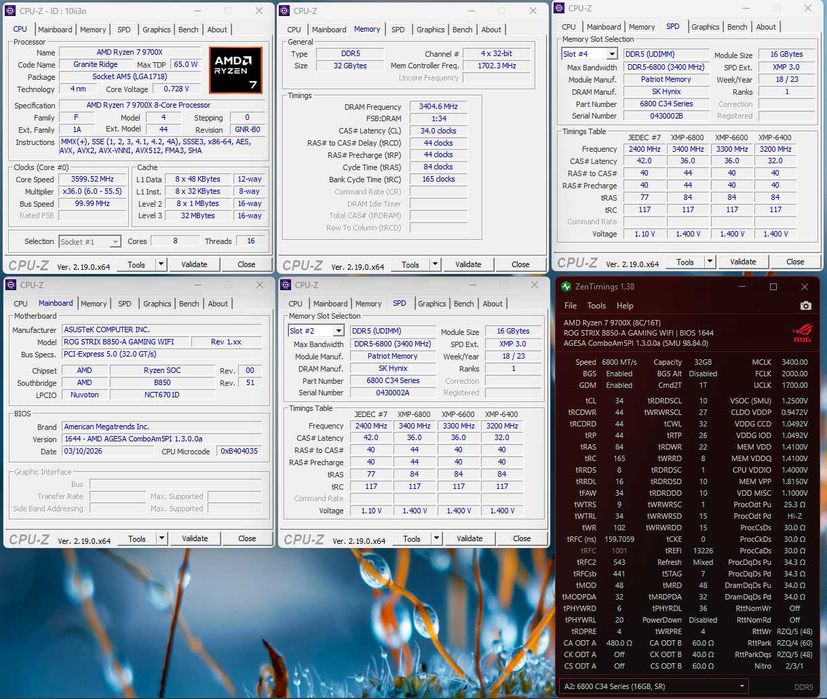The height and width of the screenshot is (699, 827).
Task: Open the Slot #4 memory slot dropdown
Action: (x=611, y=54)
